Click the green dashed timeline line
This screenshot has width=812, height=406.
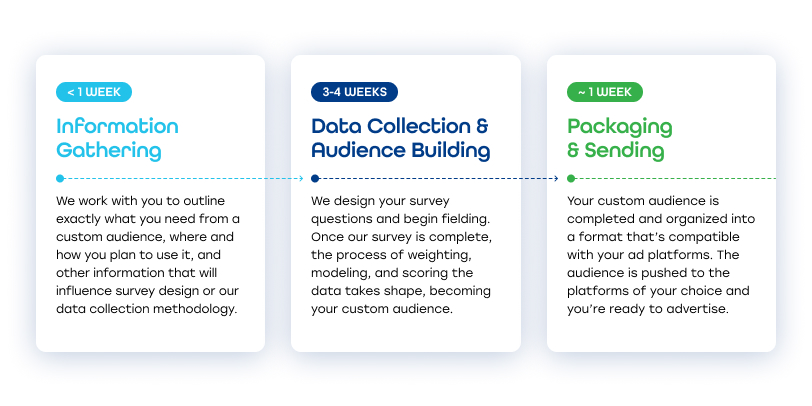[x=676, y=179]
